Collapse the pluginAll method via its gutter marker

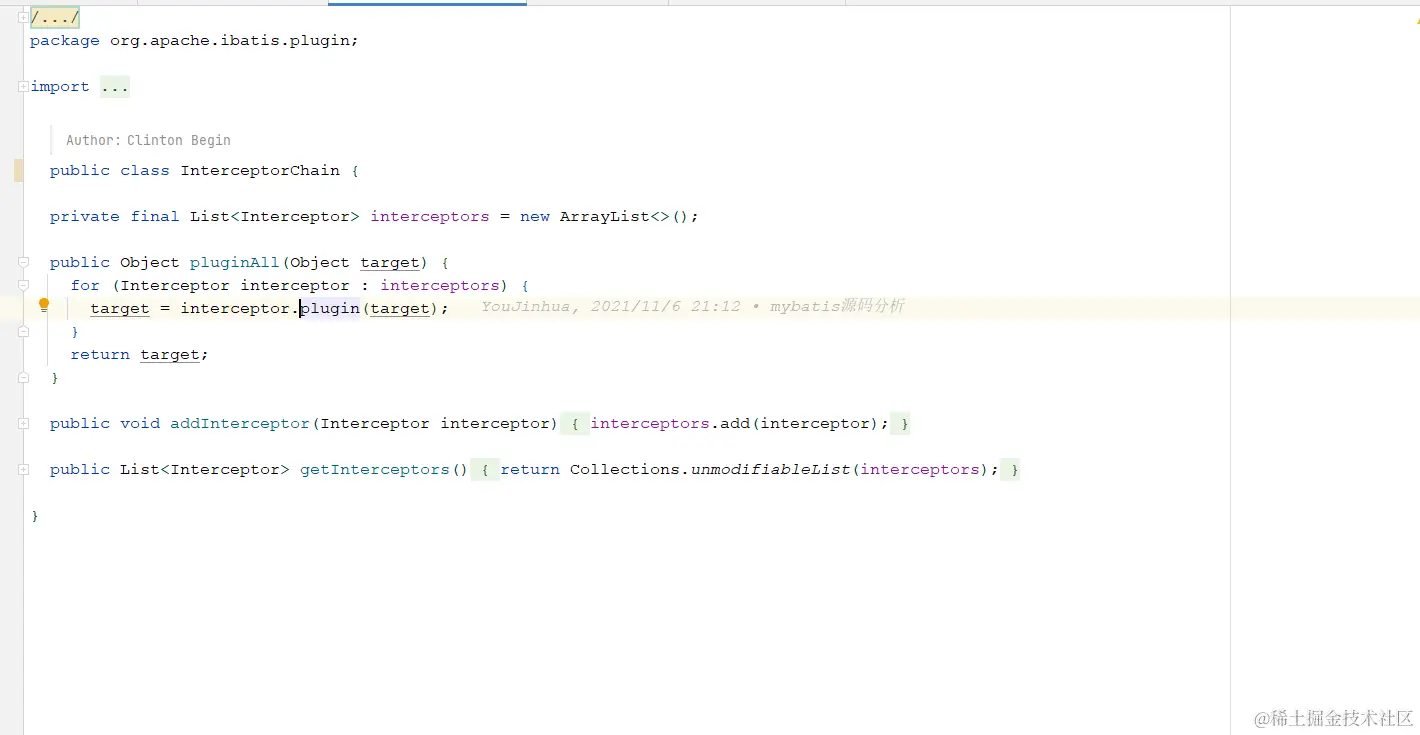coord(23,262)
